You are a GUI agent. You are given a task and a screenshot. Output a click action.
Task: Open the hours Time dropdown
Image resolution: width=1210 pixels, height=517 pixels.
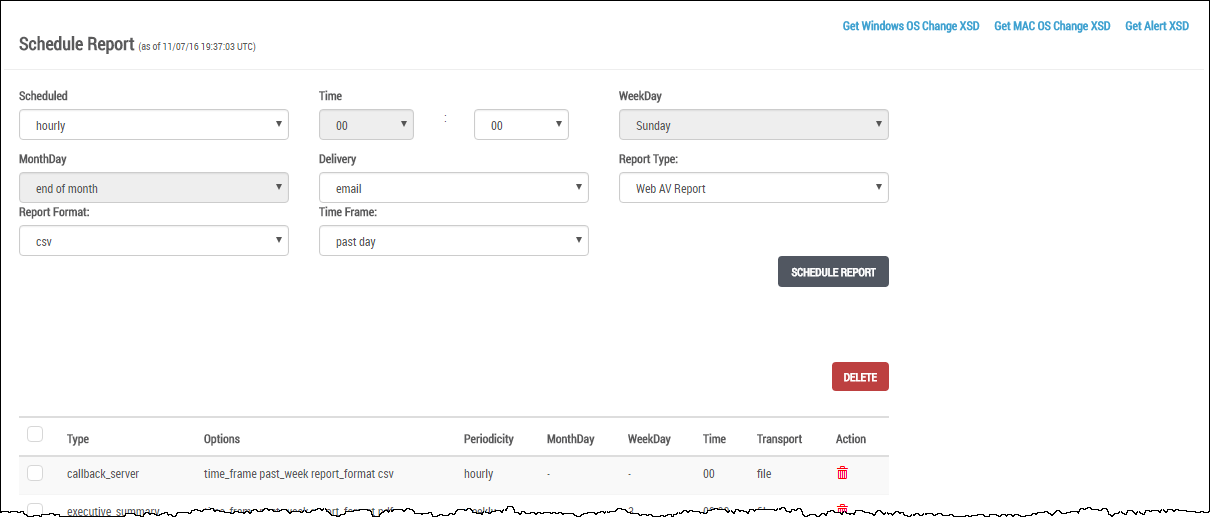[x=366, y=125]
